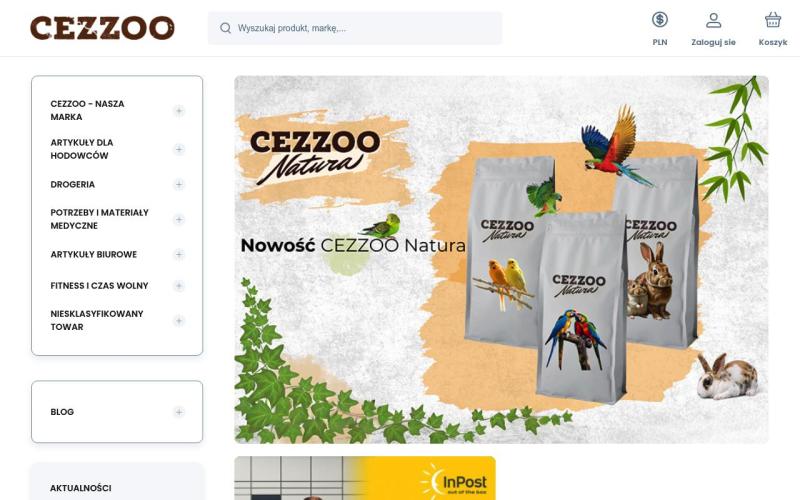800x500 pixels.
Task: Expand POTRZEBY I MATERIAŁY MEDYCZNE plus icon
Action: pyautogui.click(x=179, y=219)
